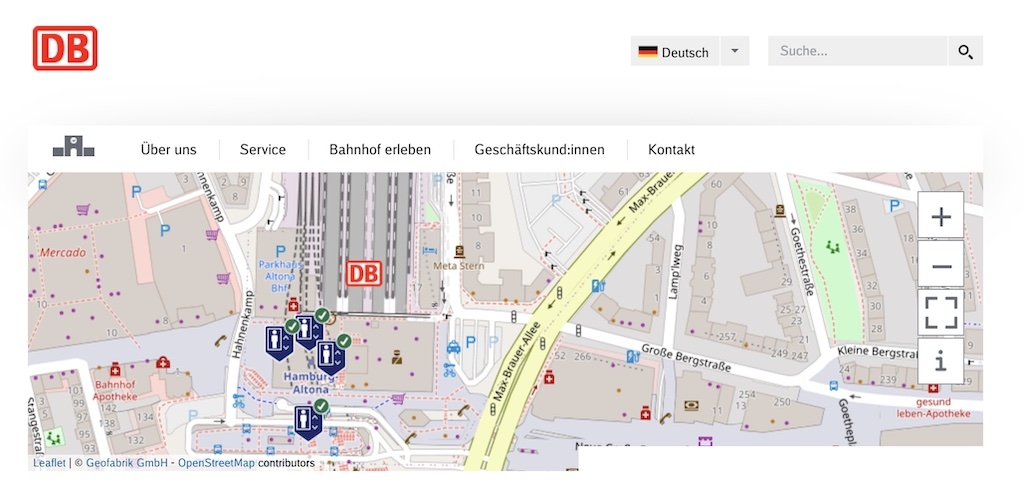Viewport: 1024px width, 501px height.
Task: Click the Parkhaus Altona Bhf label
Action: pos(280,276)
